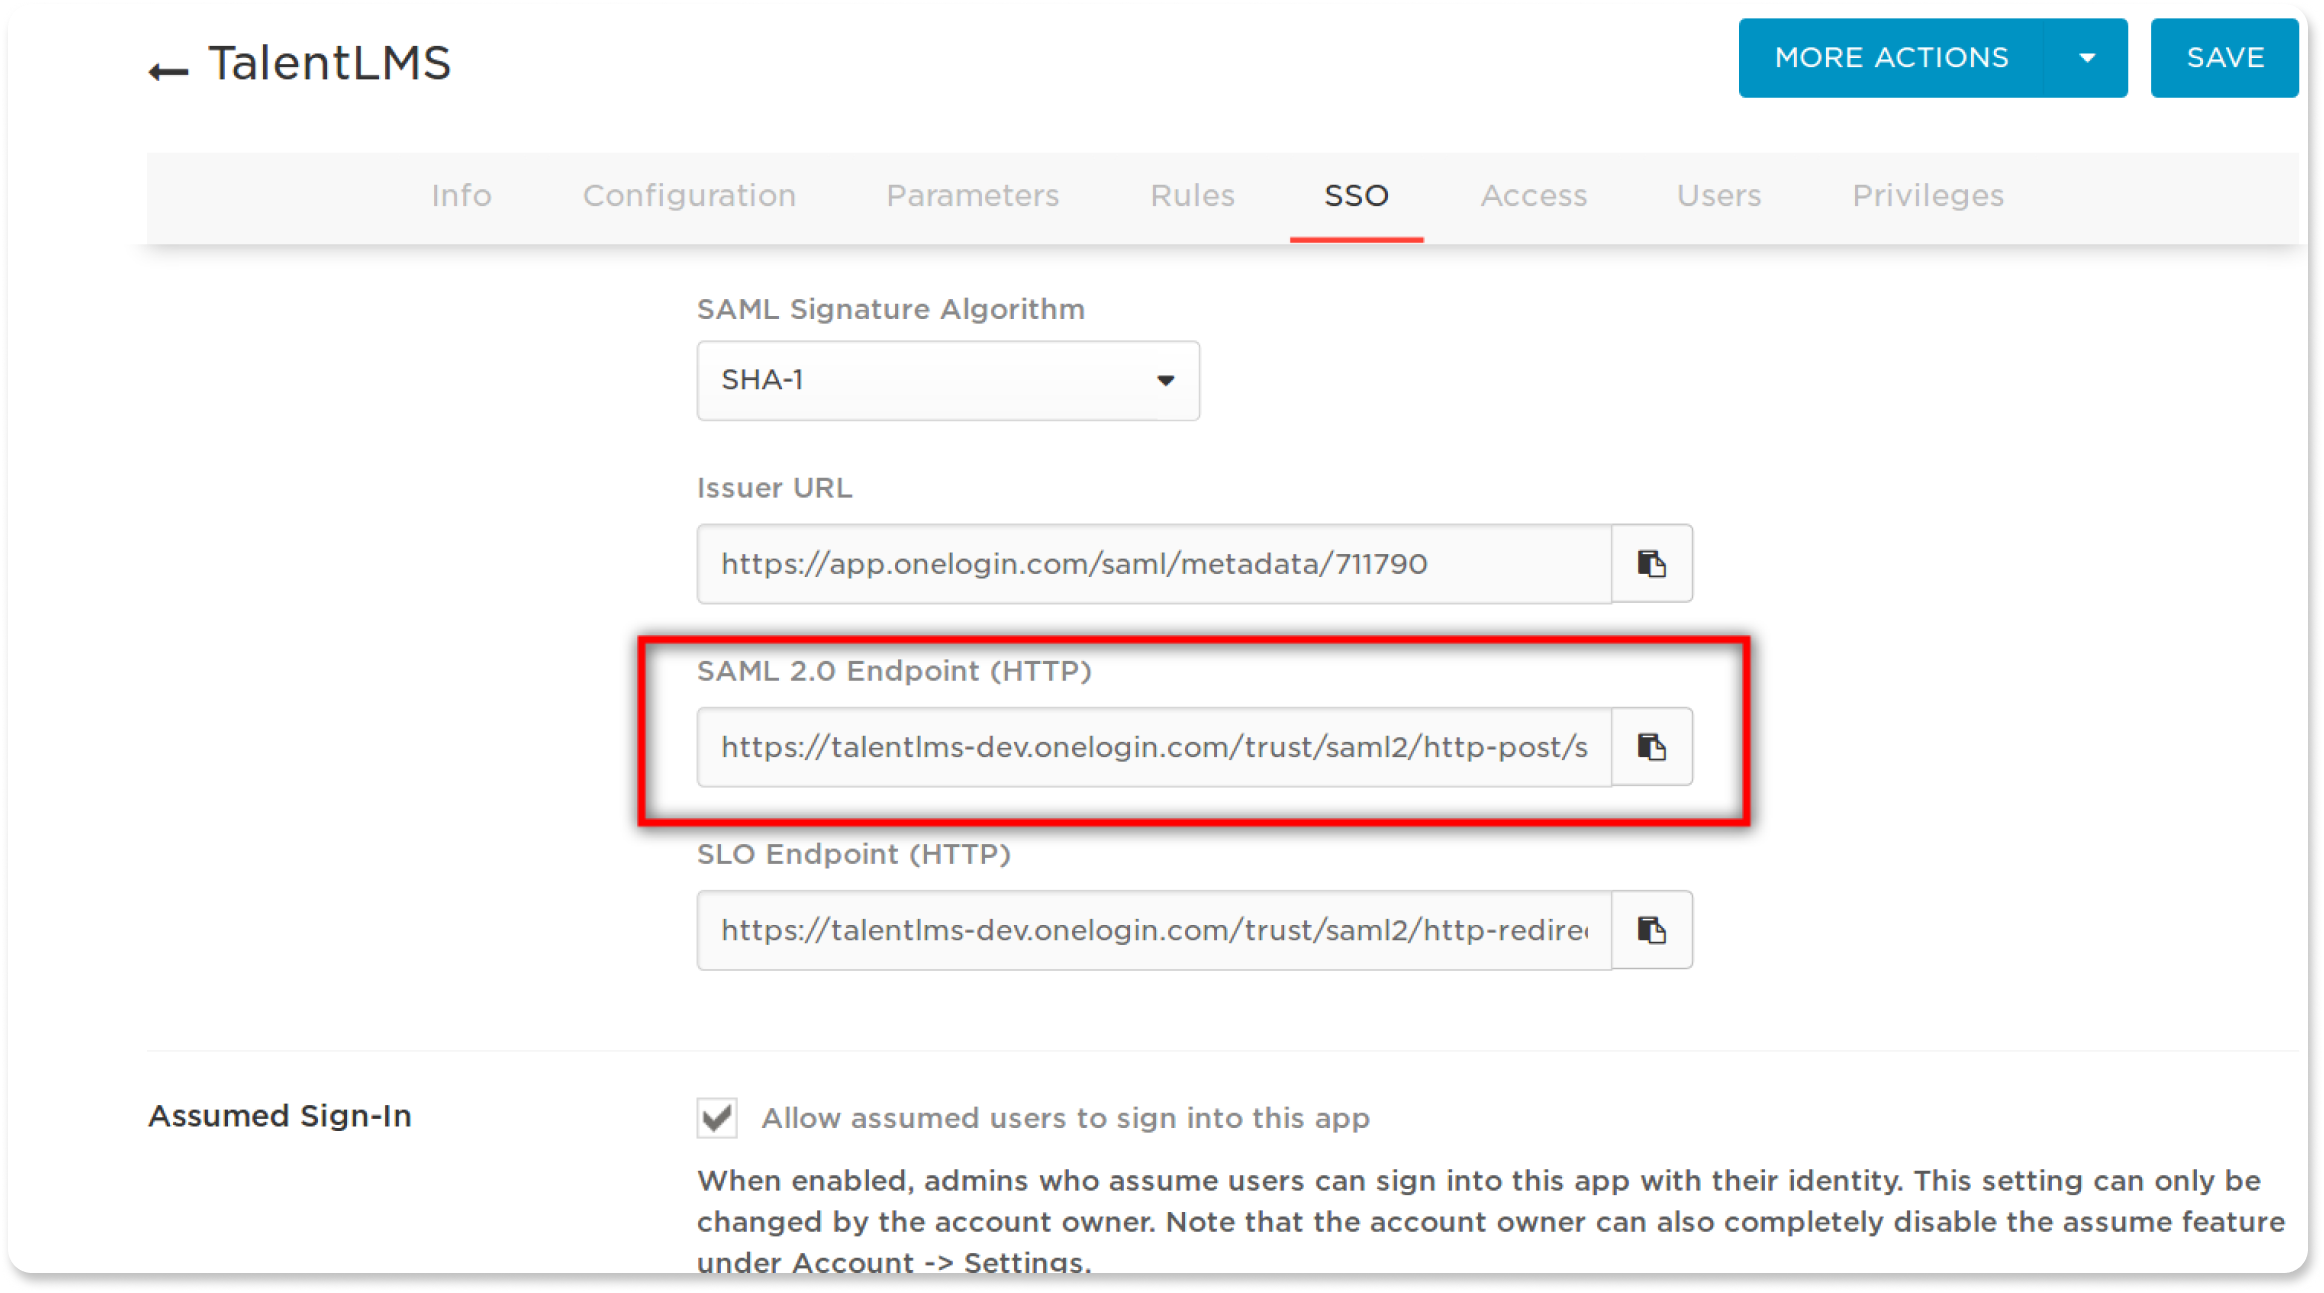
Task: Open the Privileges tab
Action: [1927, 195]
